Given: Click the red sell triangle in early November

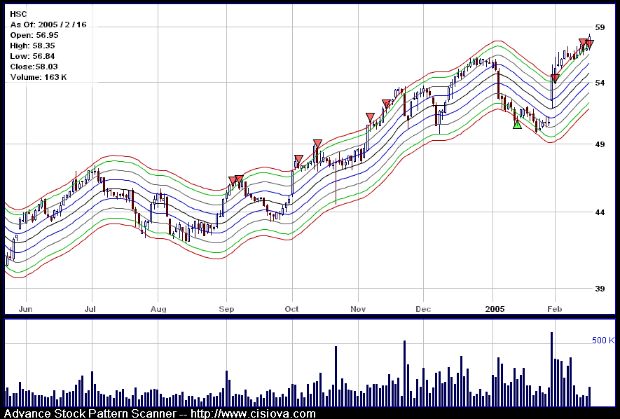Looking at the screenshot, I should point(370,117).
